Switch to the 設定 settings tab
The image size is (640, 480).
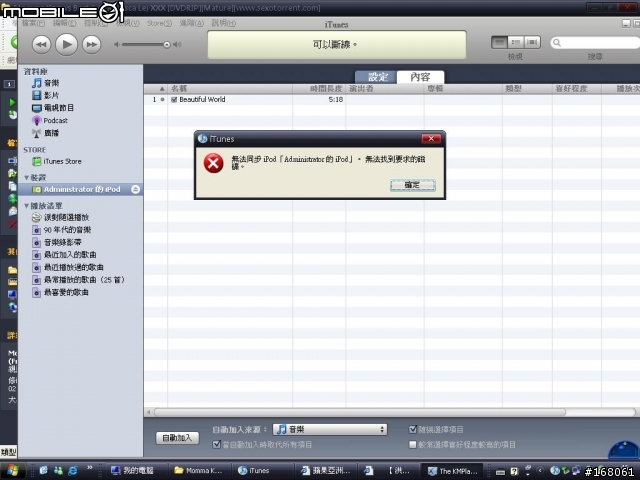coord(377,77)
